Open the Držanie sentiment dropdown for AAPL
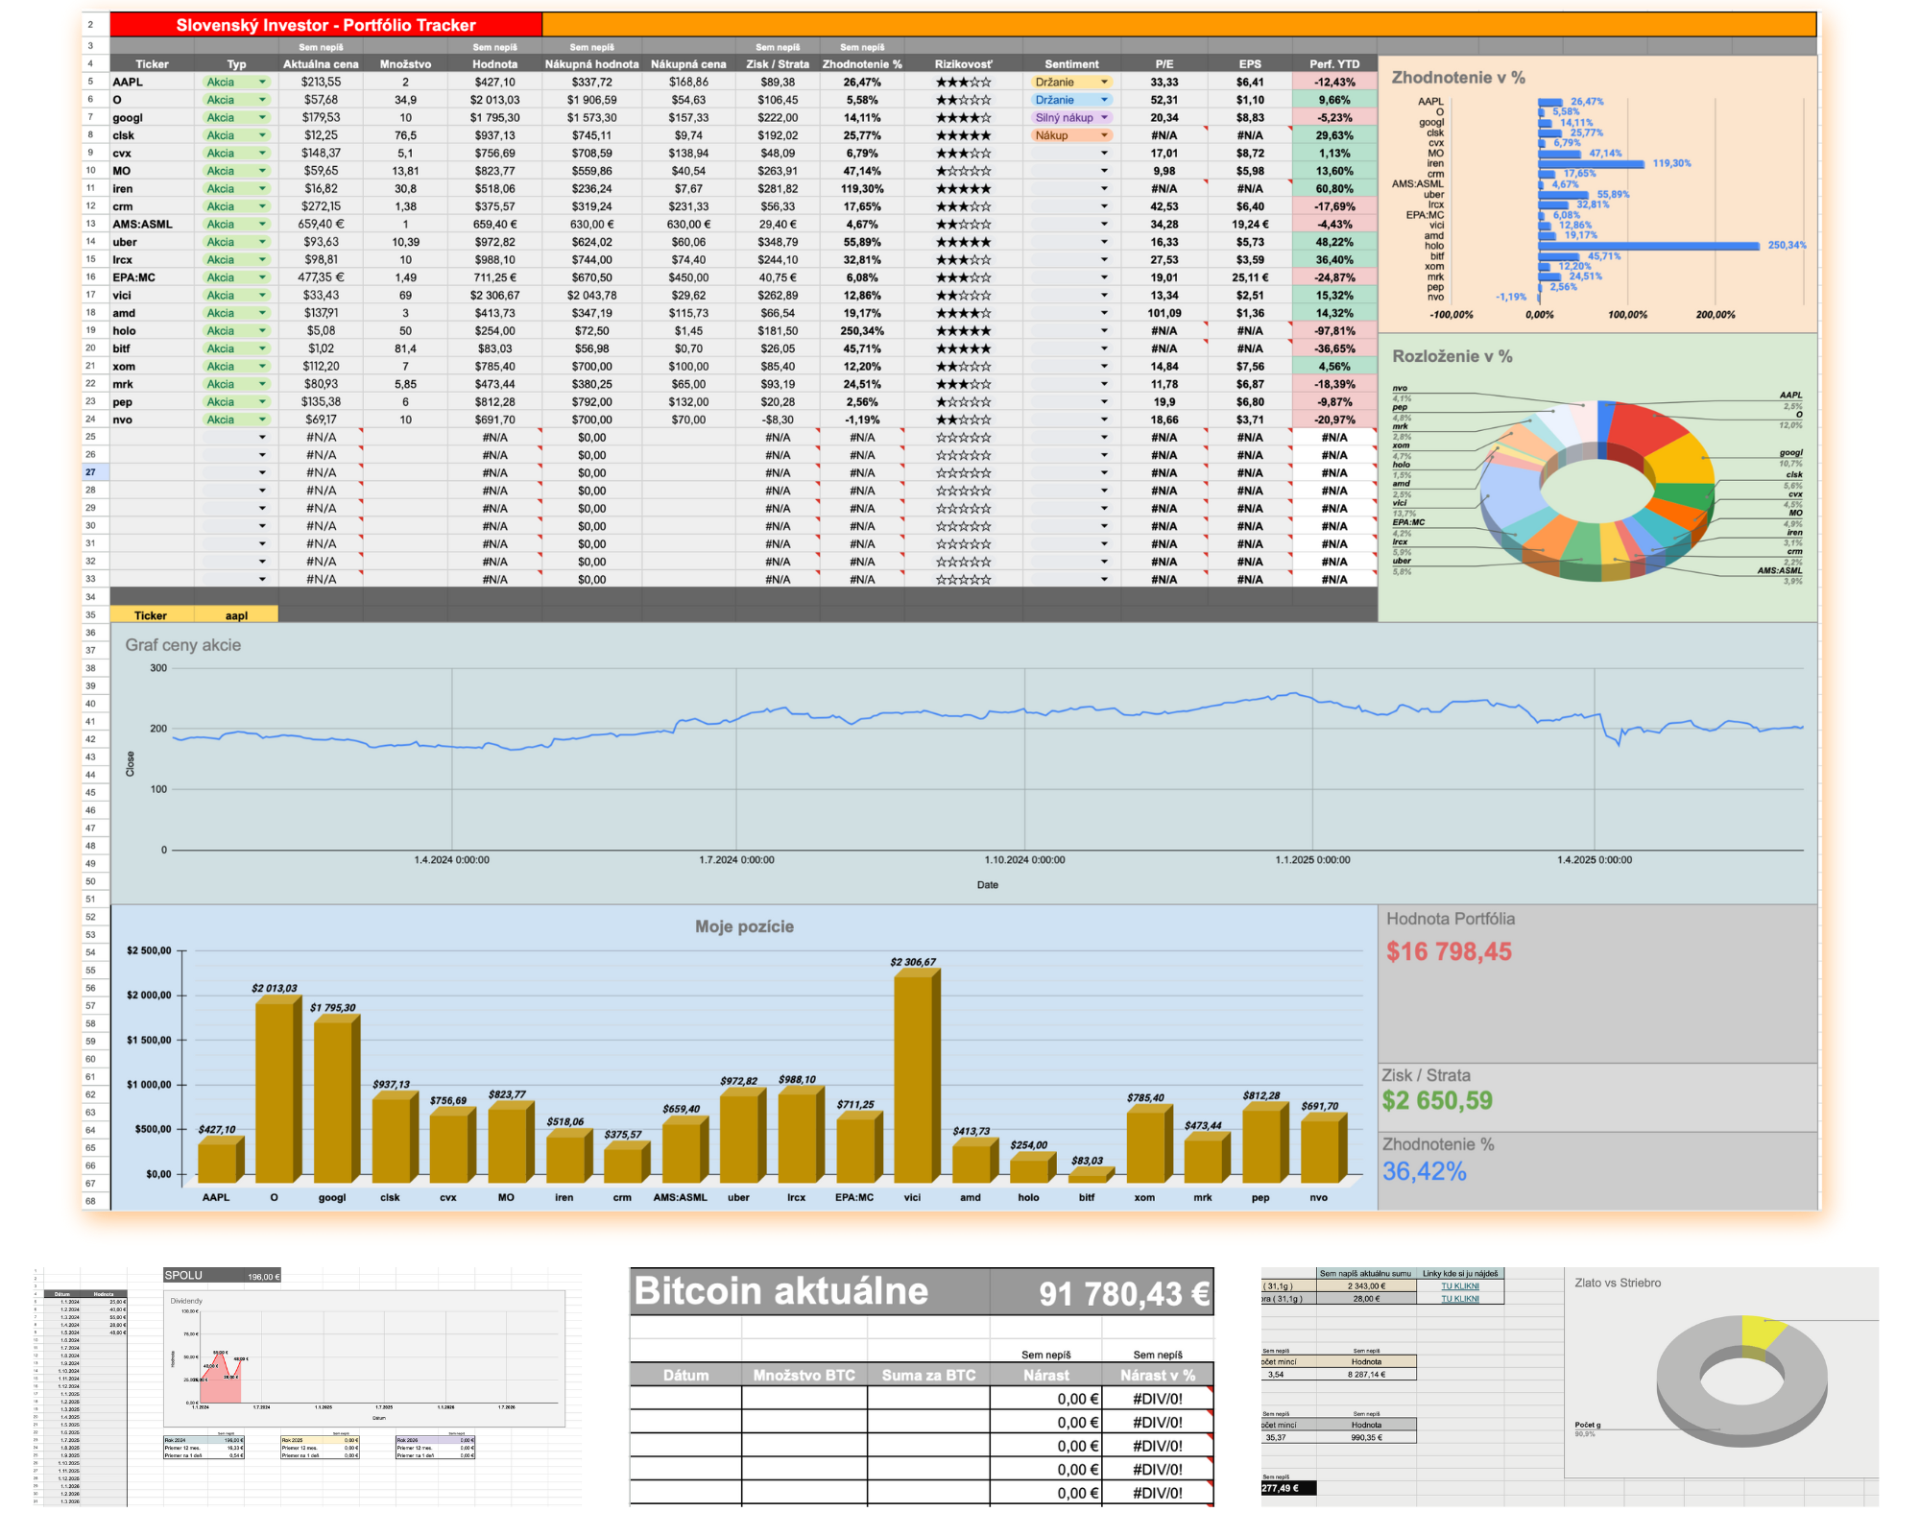The height and width of the screenshot is (1536, 1920). pyautogui.click(x=1104, y=82)
